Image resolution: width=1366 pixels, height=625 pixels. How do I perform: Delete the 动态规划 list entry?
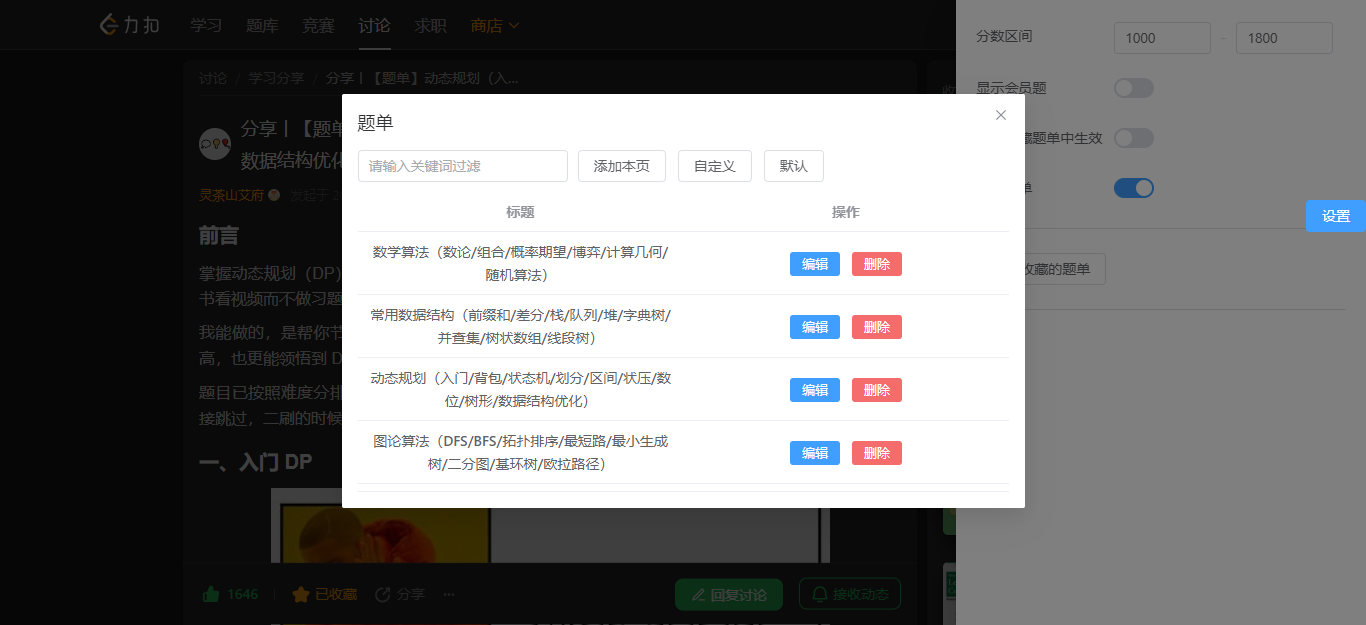pyautogui.click(x=876, y=390)
